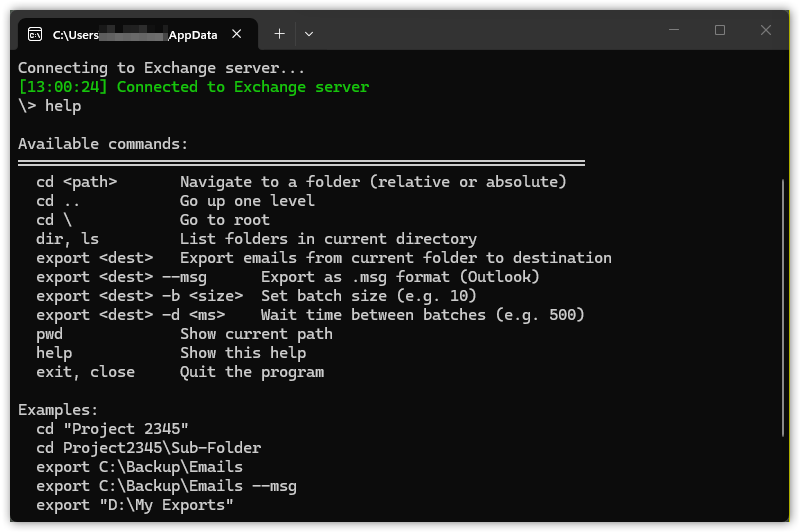Screen dimensions: 800x532
Task: Click the 'cd <path>' command line
Action: [x=77, y=182]
